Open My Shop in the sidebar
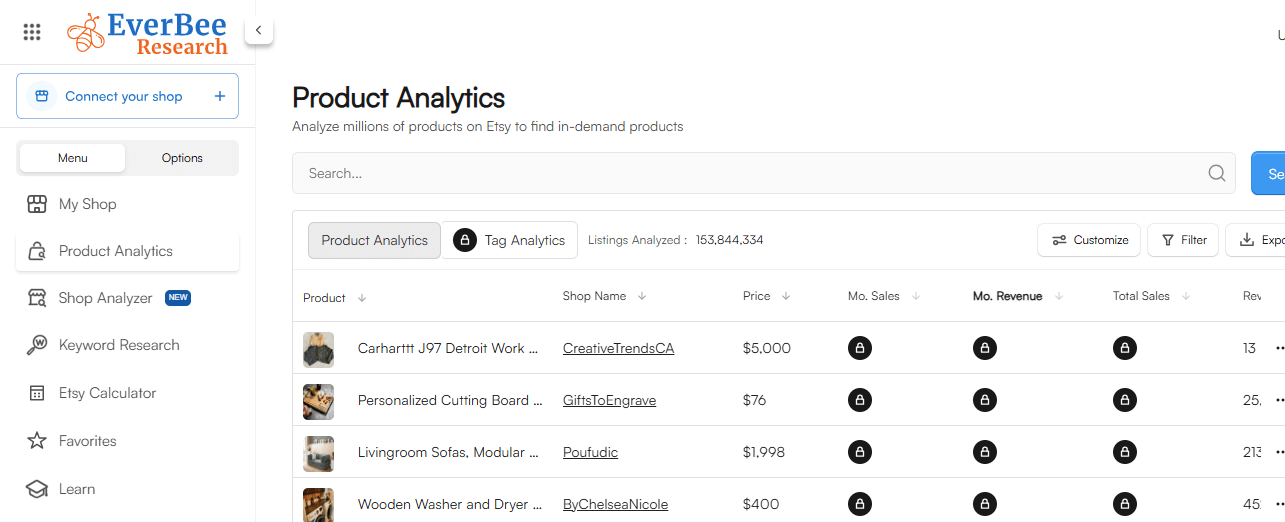1285x522 pixels. [127, 204]
